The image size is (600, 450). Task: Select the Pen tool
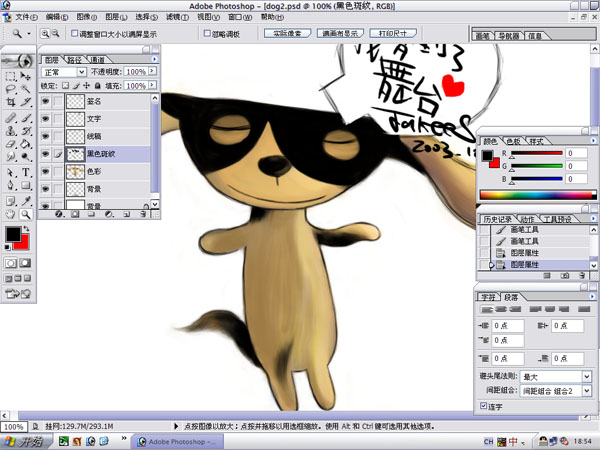coord(11,186)
